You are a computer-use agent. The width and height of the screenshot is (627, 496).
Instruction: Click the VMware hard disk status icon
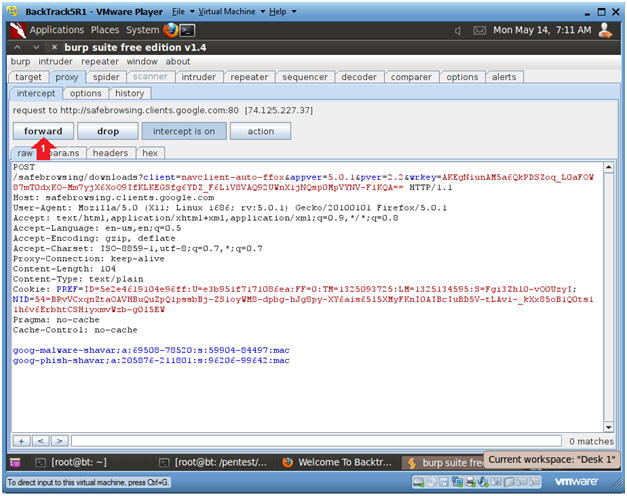[x=419, y=482]
